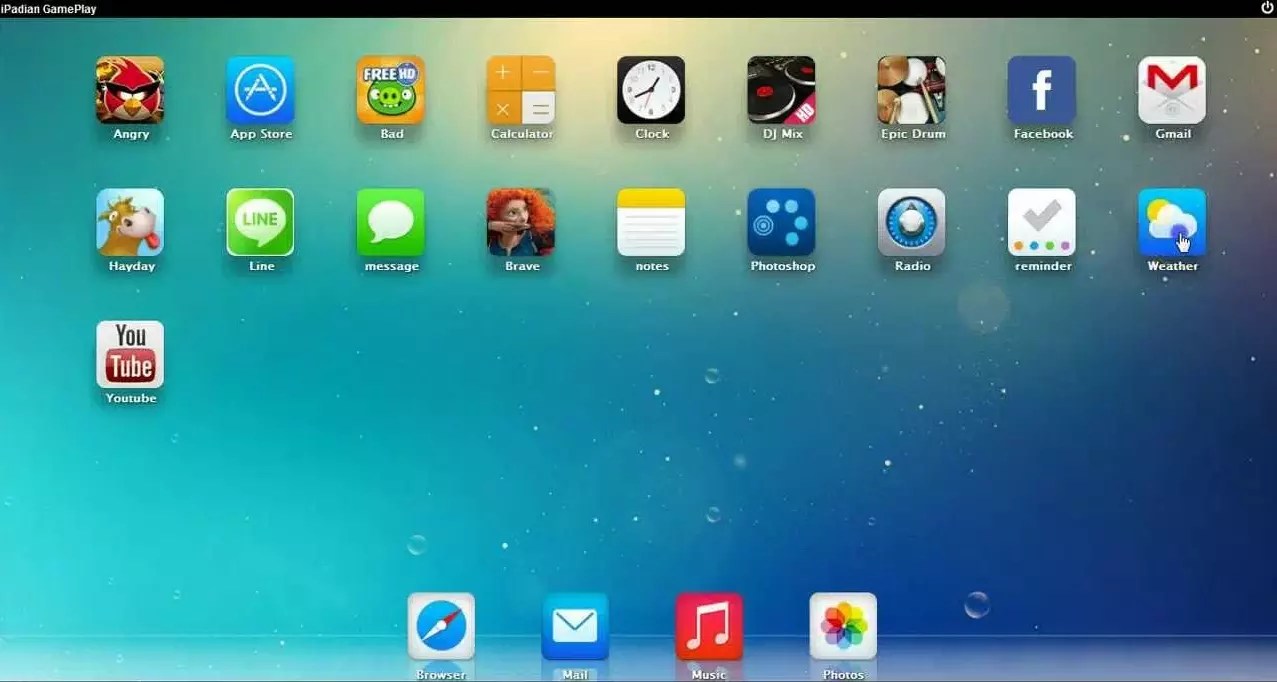This screenshot has height=682, width=1277.
Task: Open the Radio app icon
Action: [912, 222]
